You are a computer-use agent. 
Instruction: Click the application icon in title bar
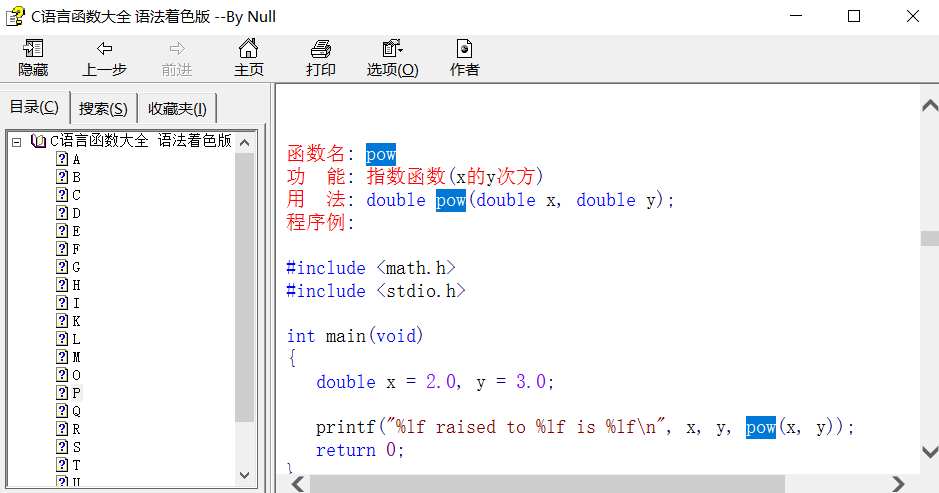[x=16, y=16]
